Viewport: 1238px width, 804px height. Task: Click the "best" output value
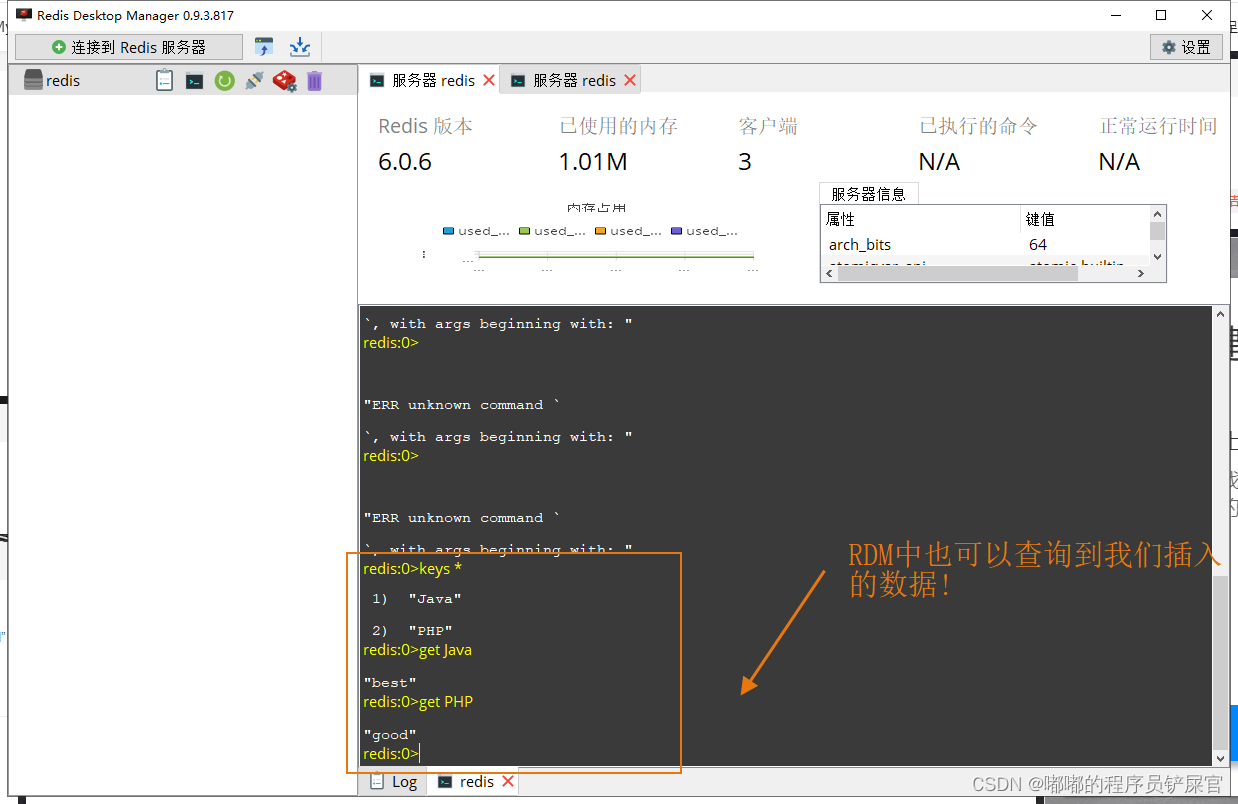click(390, 683)
